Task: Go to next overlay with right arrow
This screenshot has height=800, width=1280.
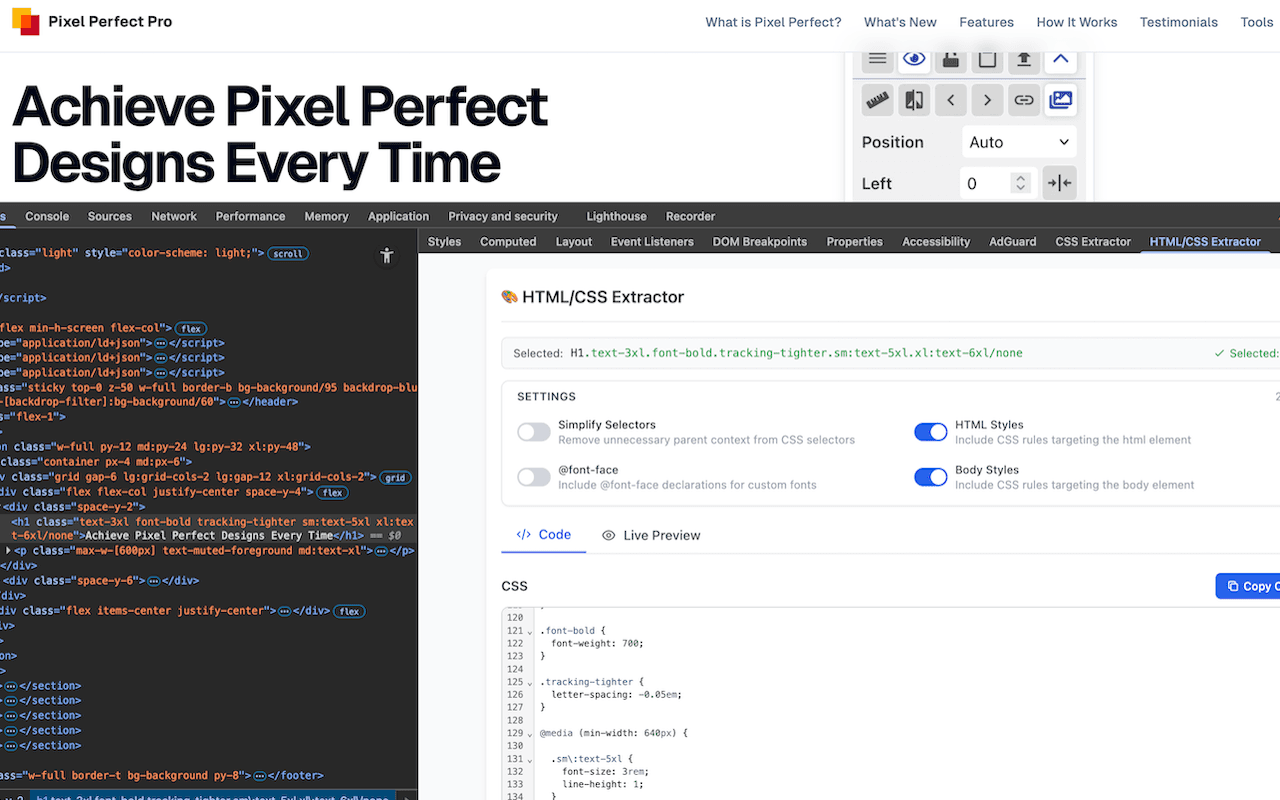Action: tap(988, 100)
